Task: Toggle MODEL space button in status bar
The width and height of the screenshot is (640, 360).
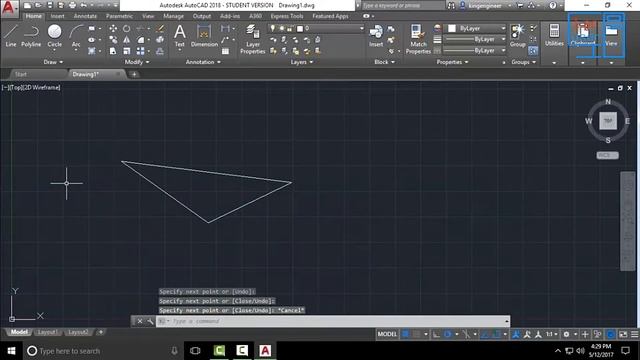Action: coord(387,334)
